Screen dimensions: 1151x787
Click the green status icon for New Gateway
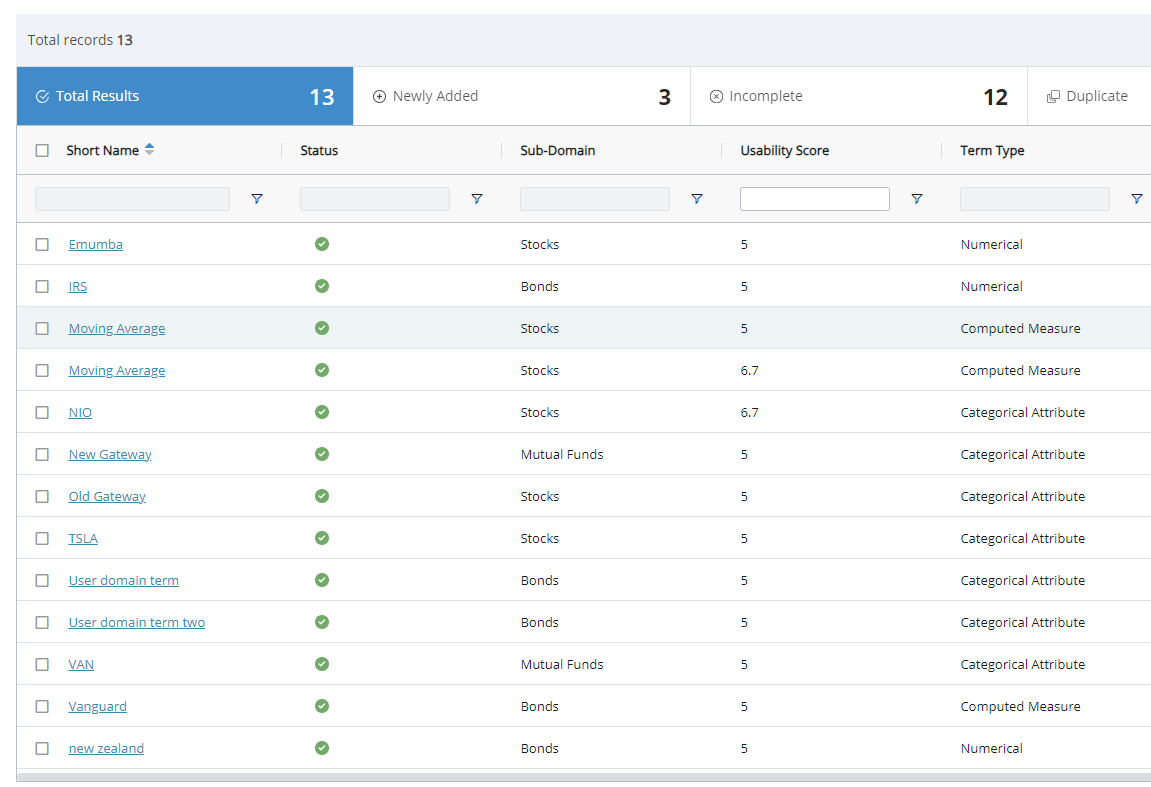click(x=322, y=454)
